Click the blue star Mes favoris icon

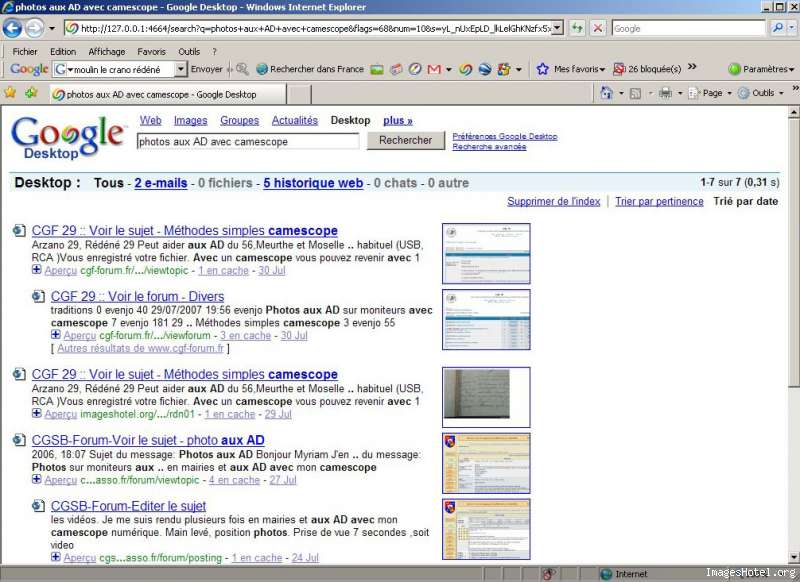(543, 69)
